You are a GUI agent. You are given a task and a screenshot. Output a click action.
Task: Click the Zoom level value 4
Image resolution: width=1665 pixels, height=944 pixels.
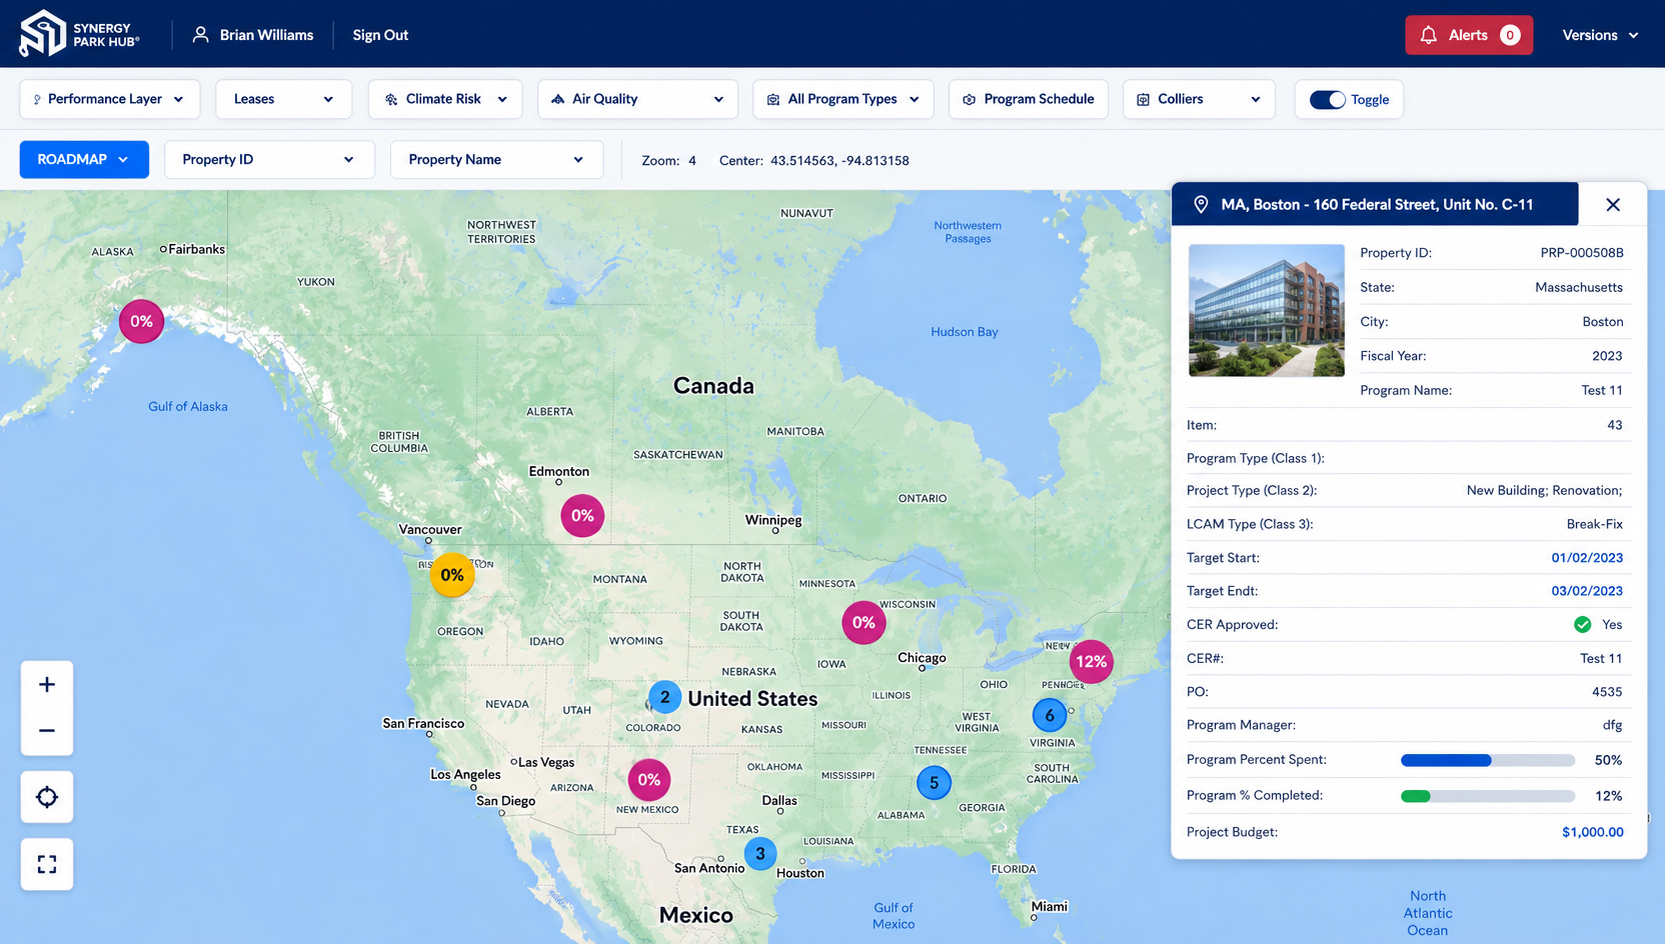pos(692,161)
